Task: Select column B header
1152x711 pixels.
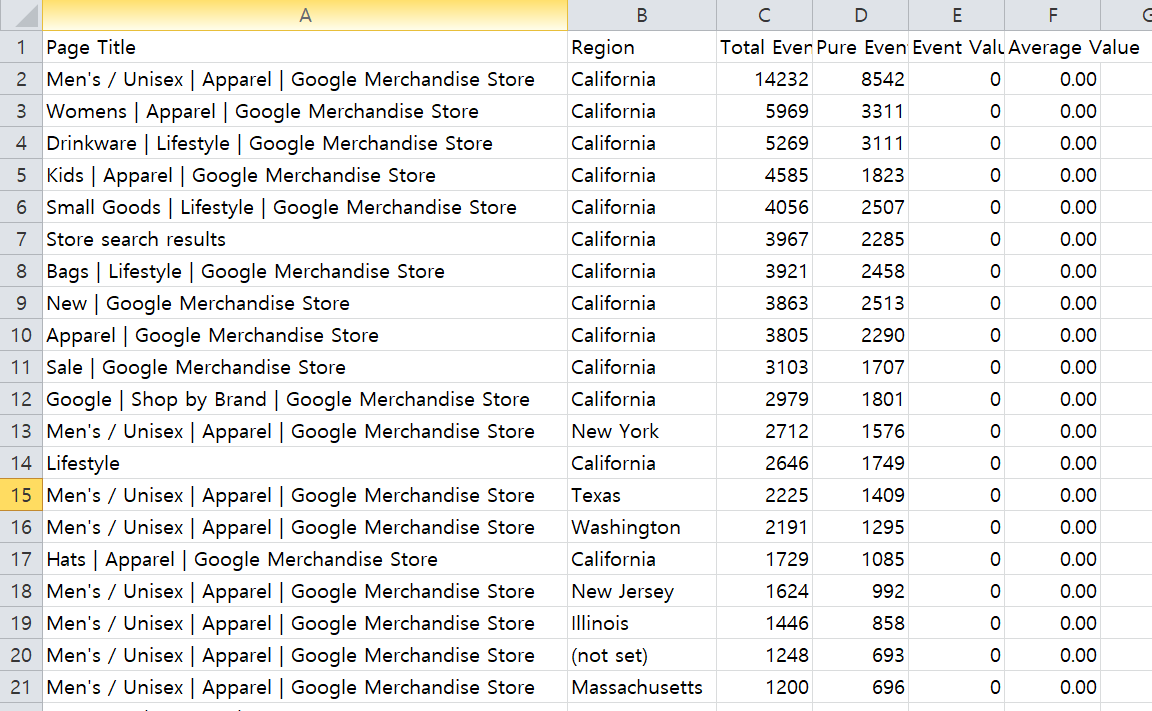Action: click(641, 15)
